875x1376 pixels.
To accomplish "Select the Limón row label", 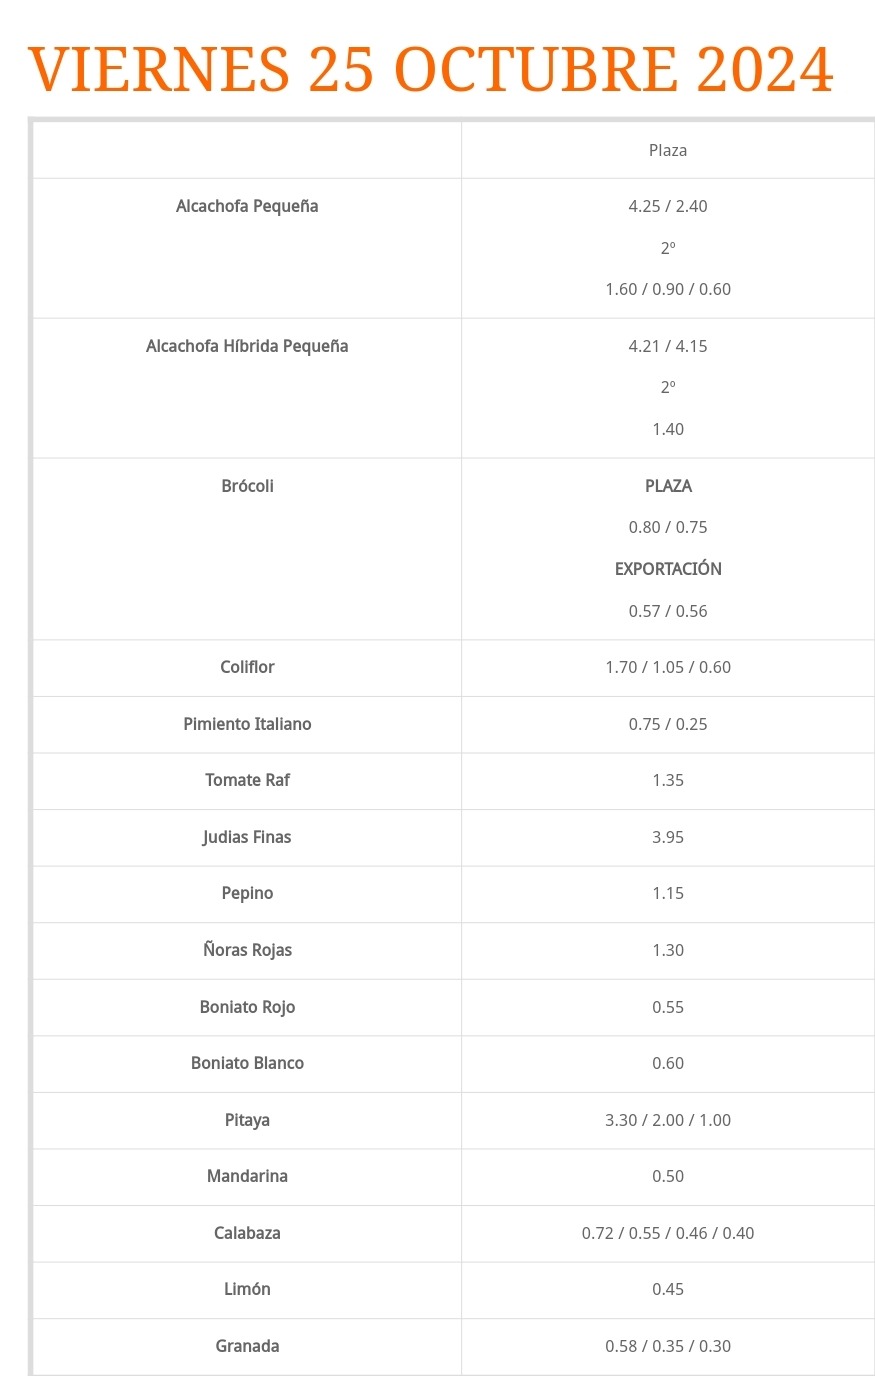I will coord(247,1289).
